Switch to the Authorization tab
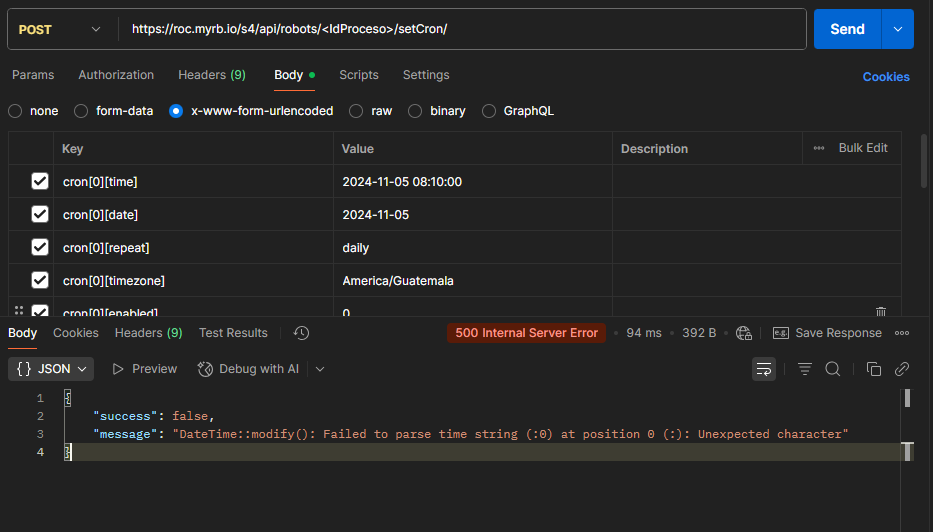 [x=116, y=75]
